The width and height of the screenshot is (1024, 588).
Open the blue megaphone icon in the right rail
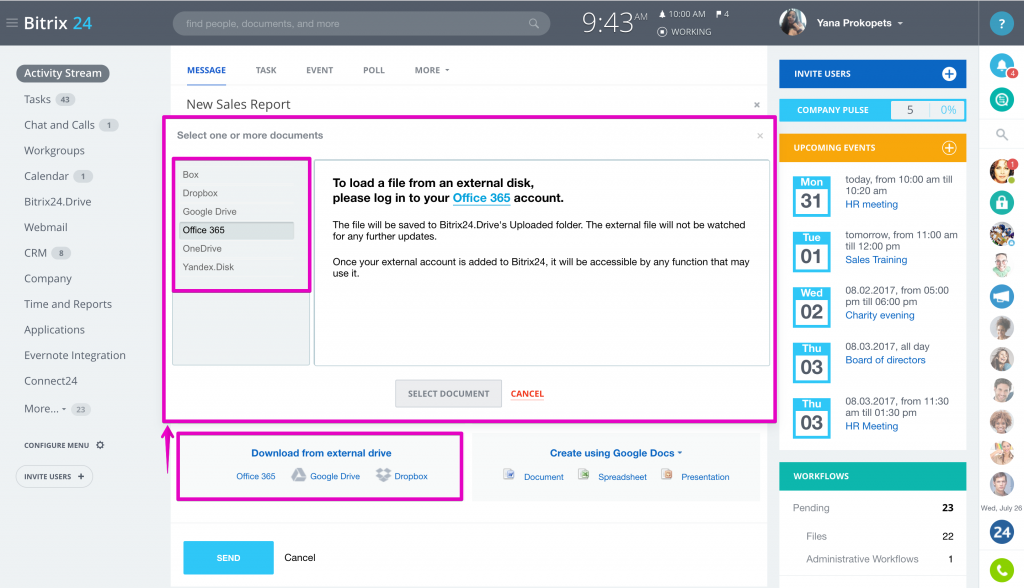click(x=1002, y=297)
